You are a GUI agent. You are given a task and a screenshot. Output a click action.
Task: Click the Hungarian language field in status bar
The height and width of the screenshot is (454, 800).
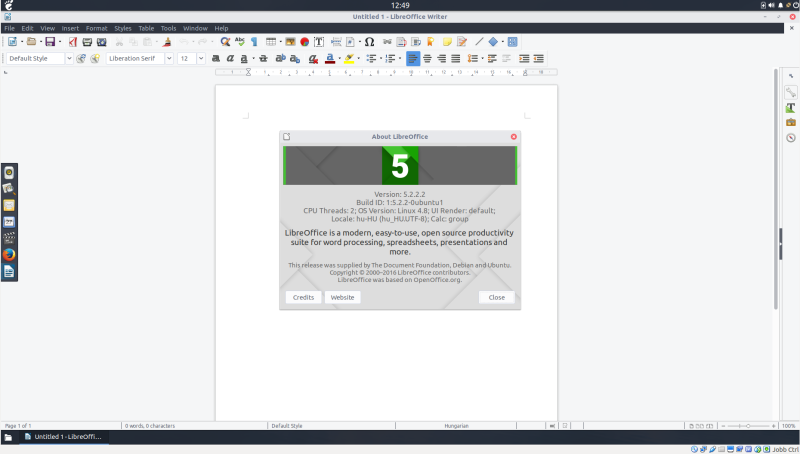pyautogui.click(x=456, y=426)
